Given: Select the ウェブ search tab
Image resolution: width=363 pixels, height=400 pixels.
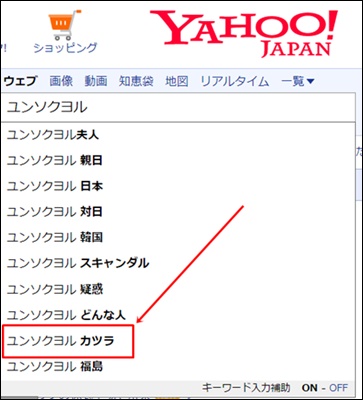Looking at the screenshot, I should (20, 81).
